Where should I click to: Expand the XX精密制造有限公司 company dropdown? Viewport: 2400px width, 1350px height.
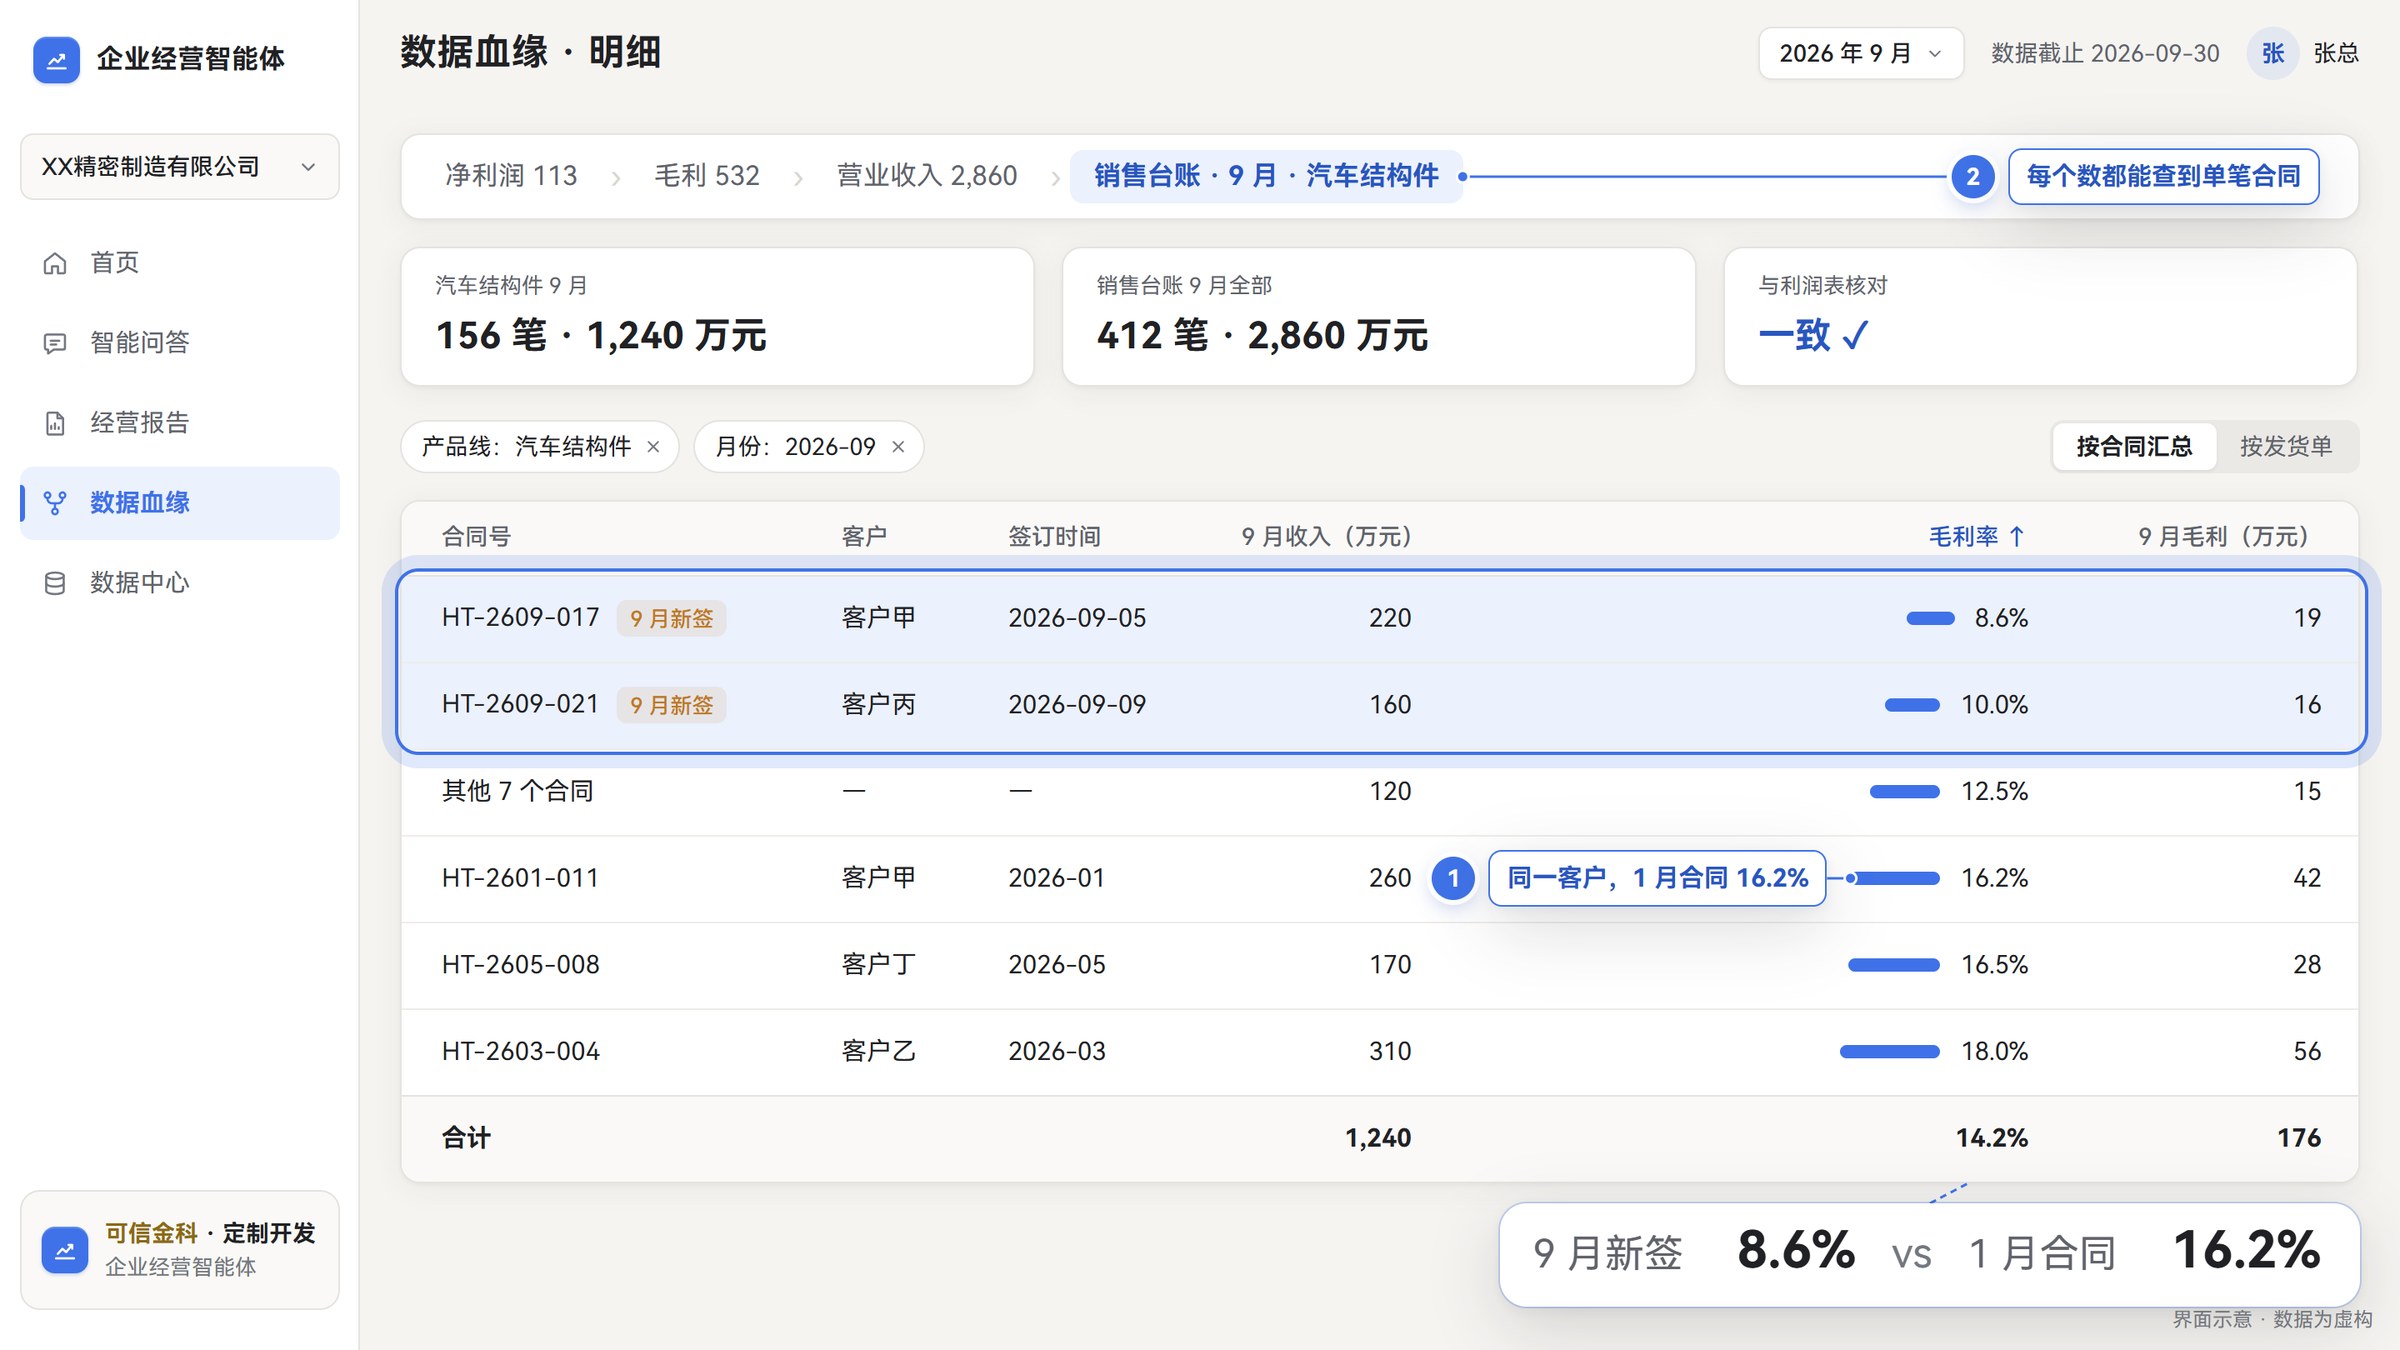(x=180, y=167)
